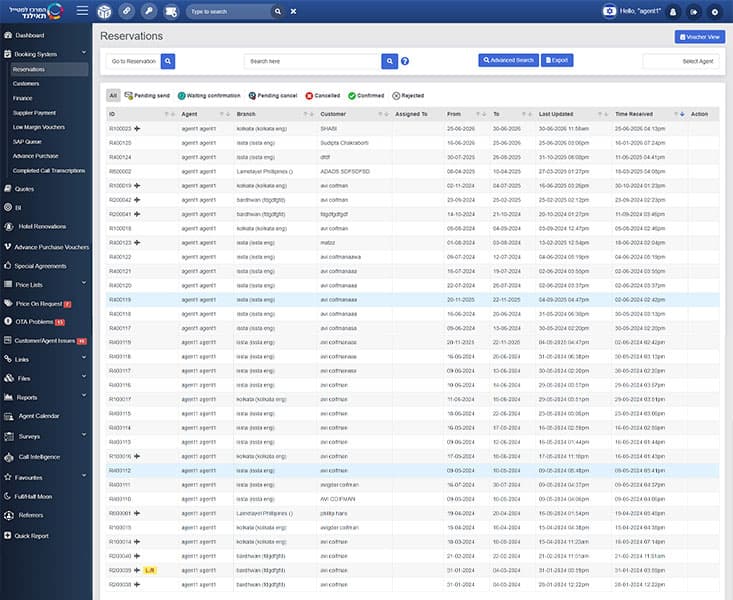
Task: Run the top bar search magnifier
Action: coord(278,11)
